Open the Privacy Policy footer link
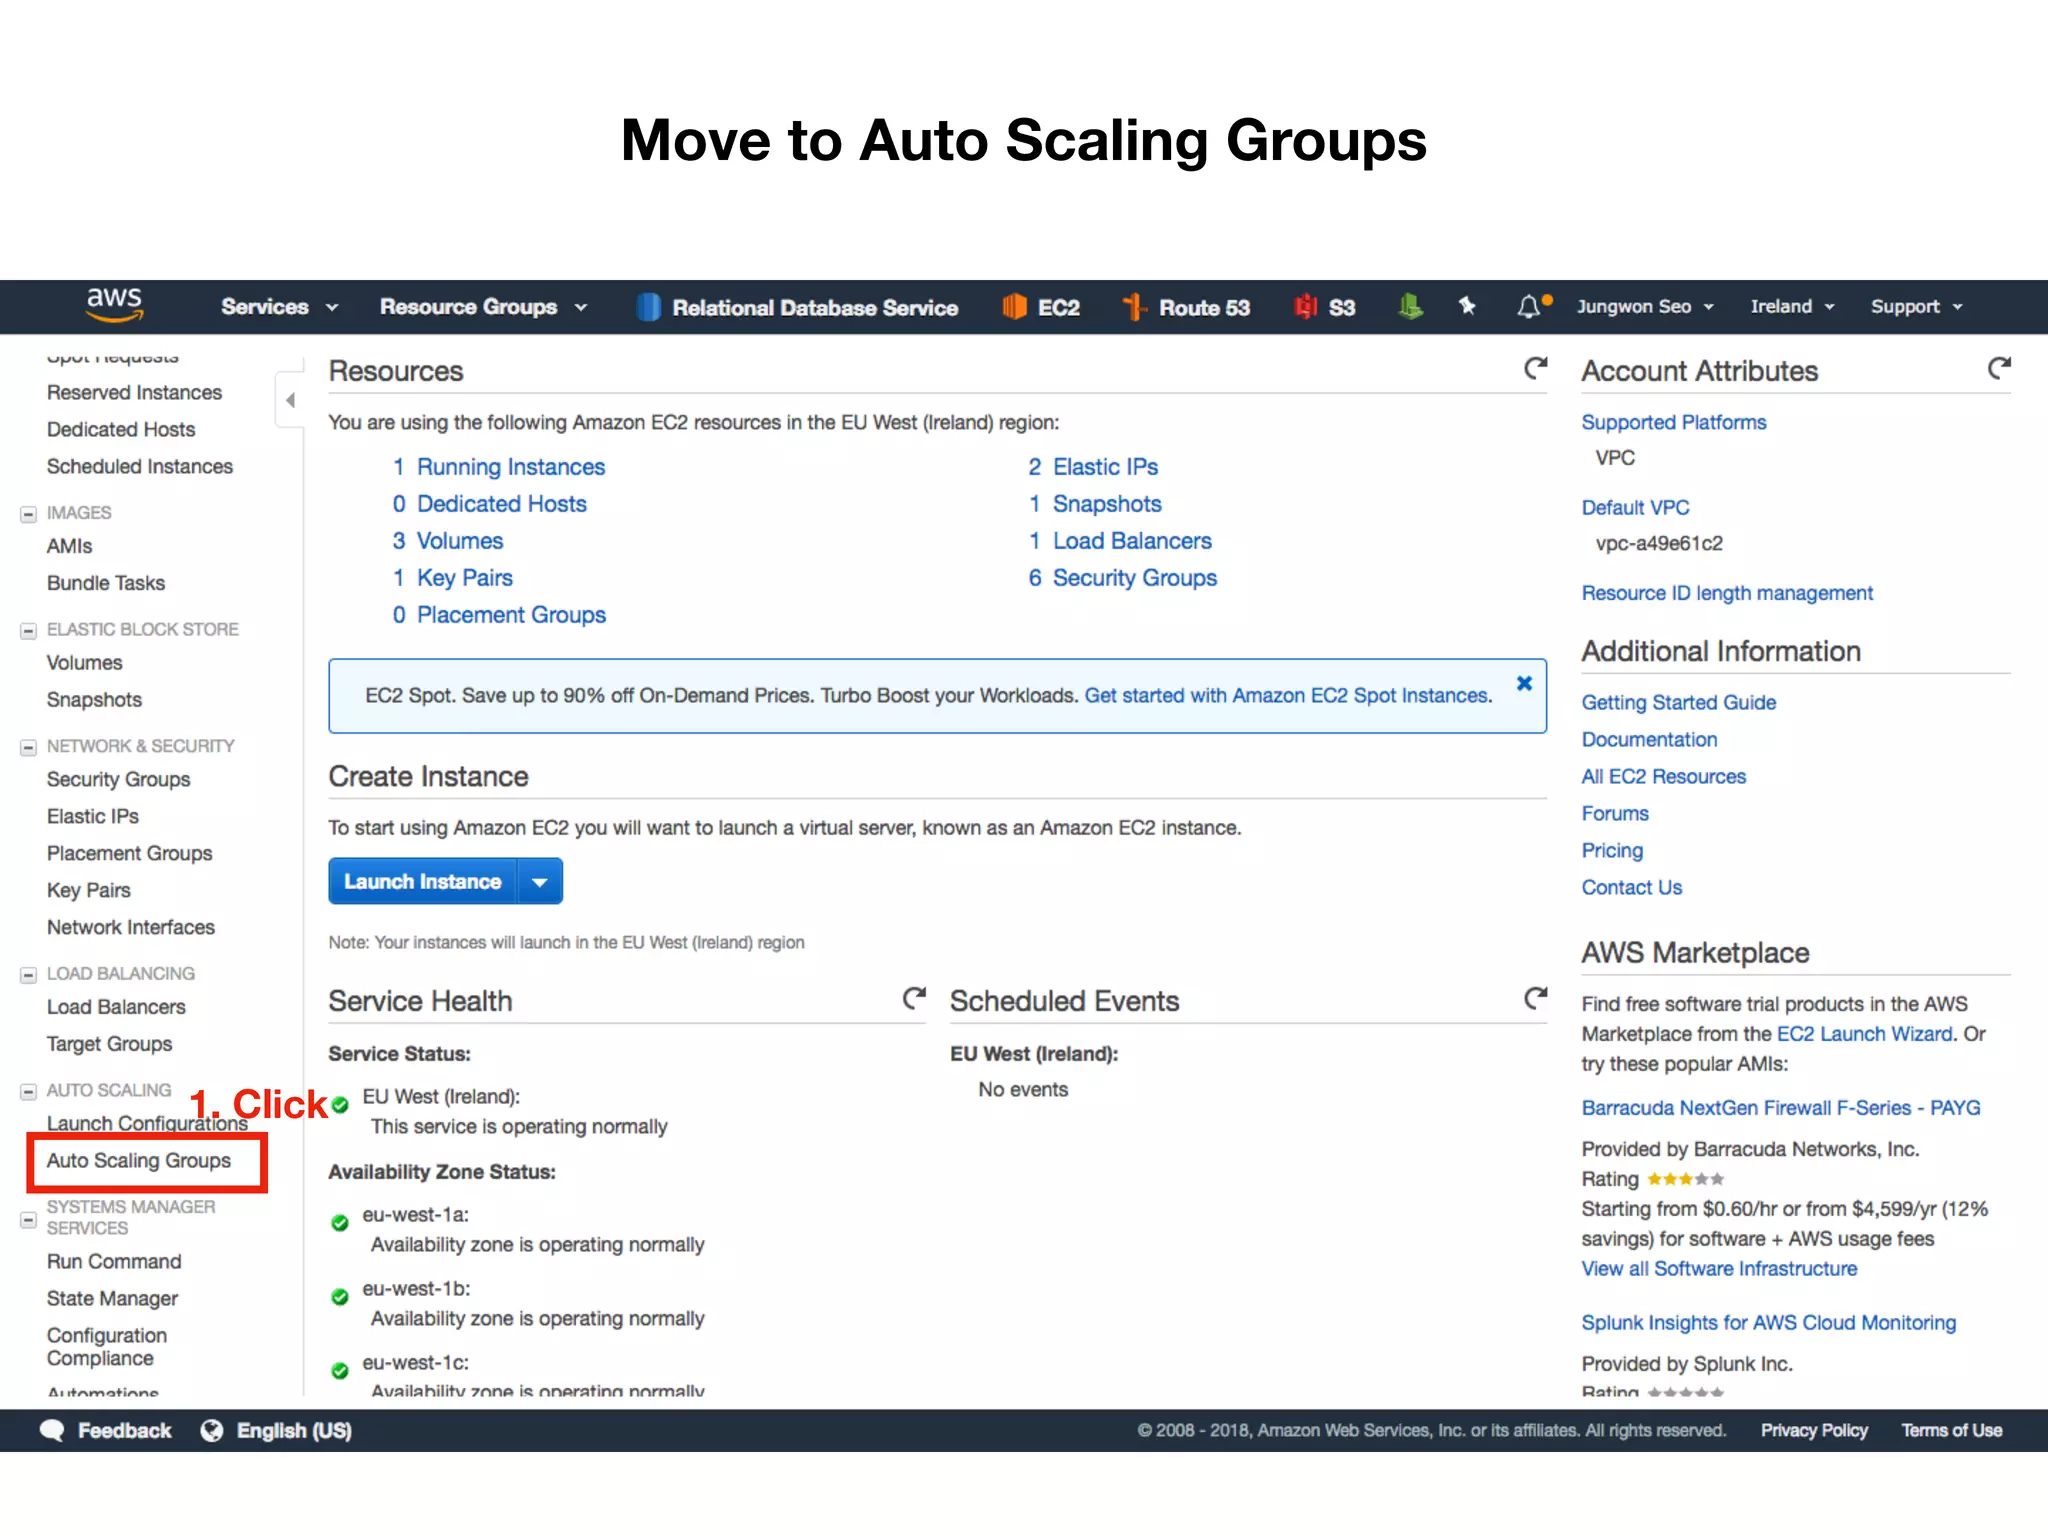The height and width of the screenshot is (1536, 2048). coord(1814,1430)
